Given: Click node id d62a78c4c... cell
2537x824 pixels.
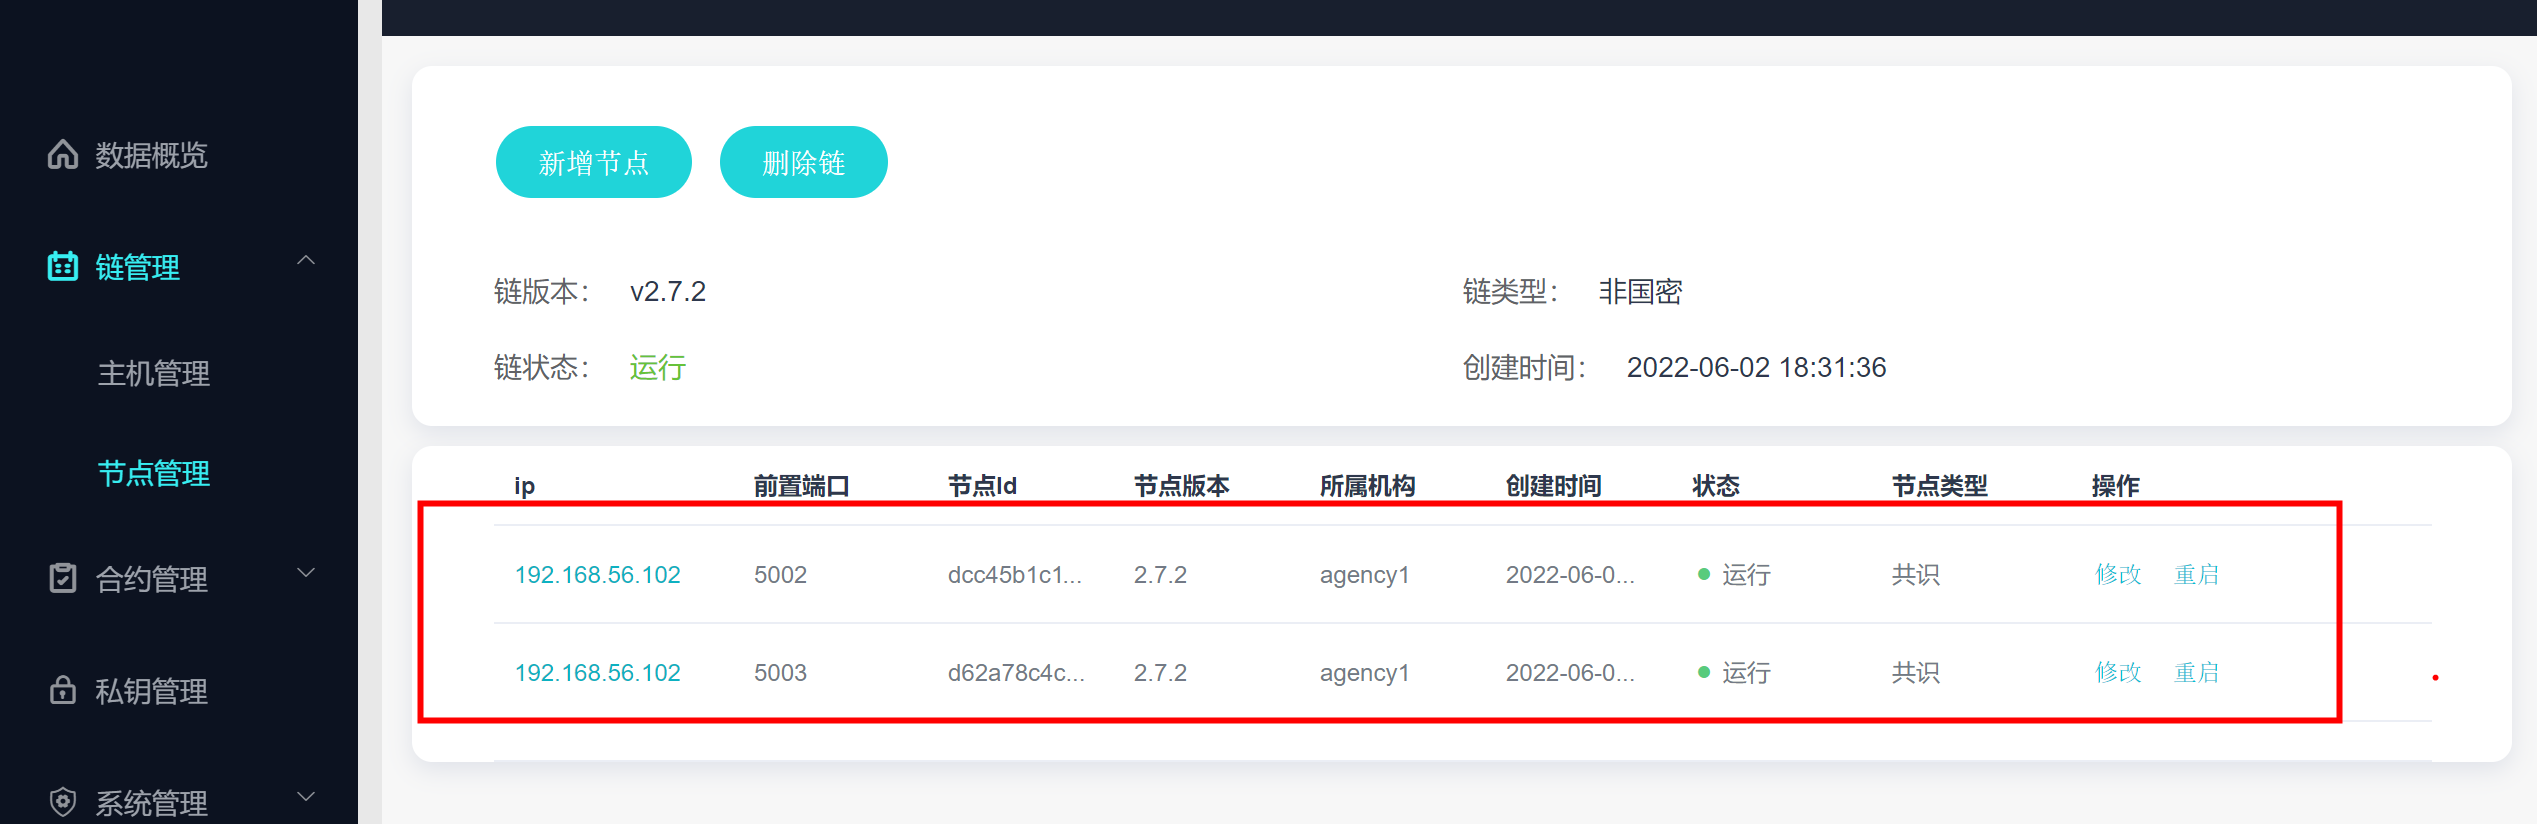Looking at the screenshot, I should point(1016,673).
